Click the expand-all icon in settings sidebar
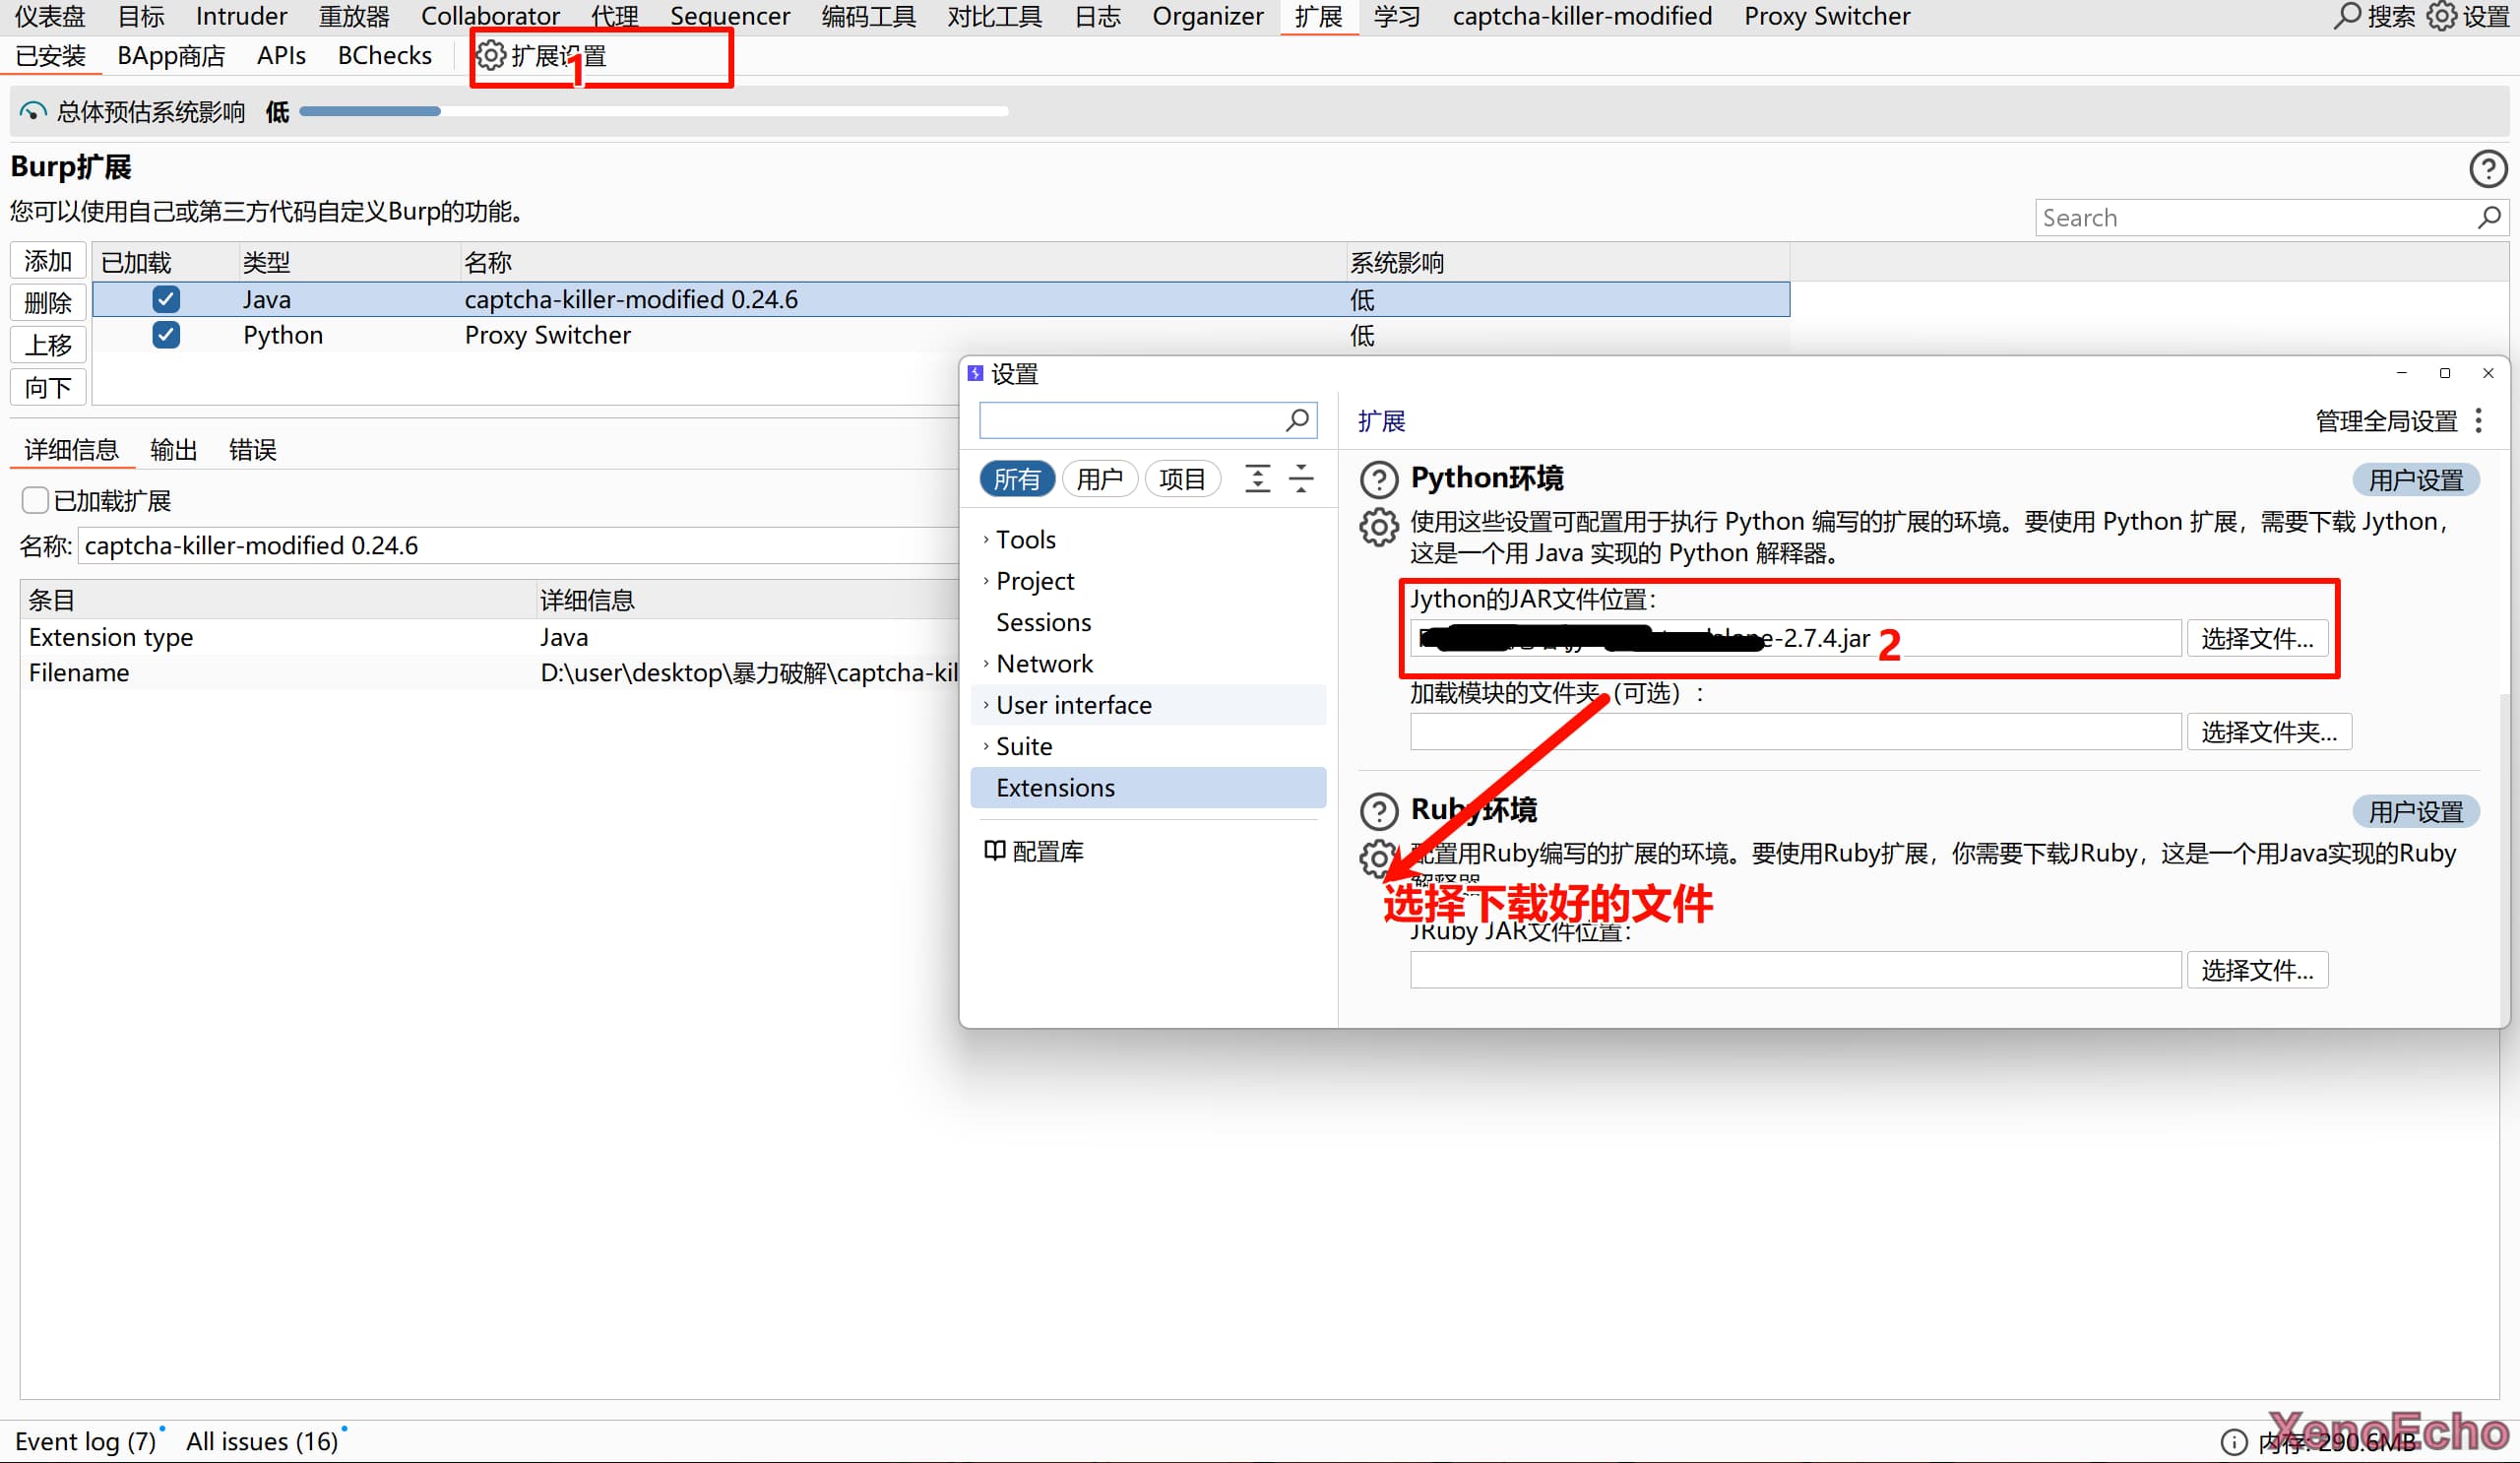Viewport: 2520px width, 1463px height. (x=1257, y=479)
